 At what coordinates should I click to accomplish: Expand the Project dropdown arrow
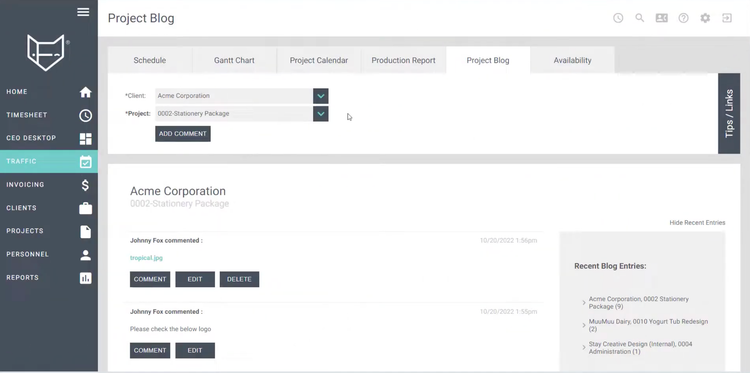coord(321,114)
